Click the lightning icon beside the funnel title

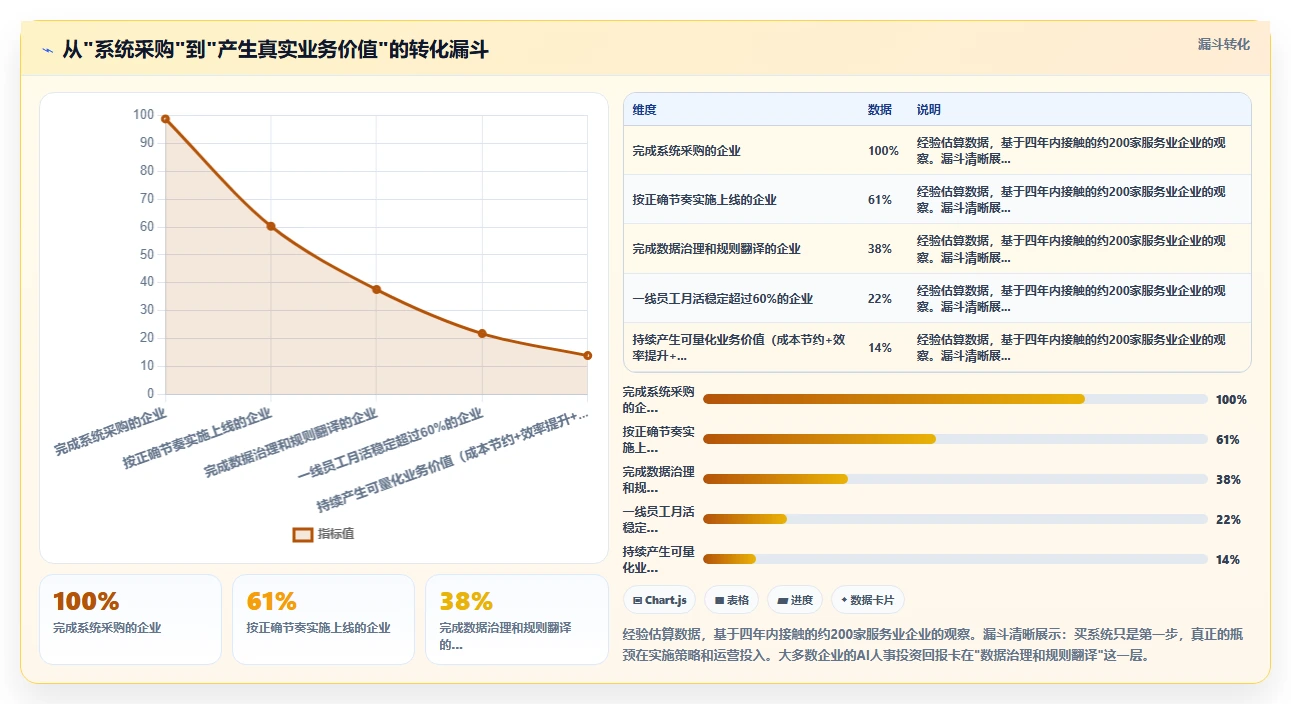[47, 50]
